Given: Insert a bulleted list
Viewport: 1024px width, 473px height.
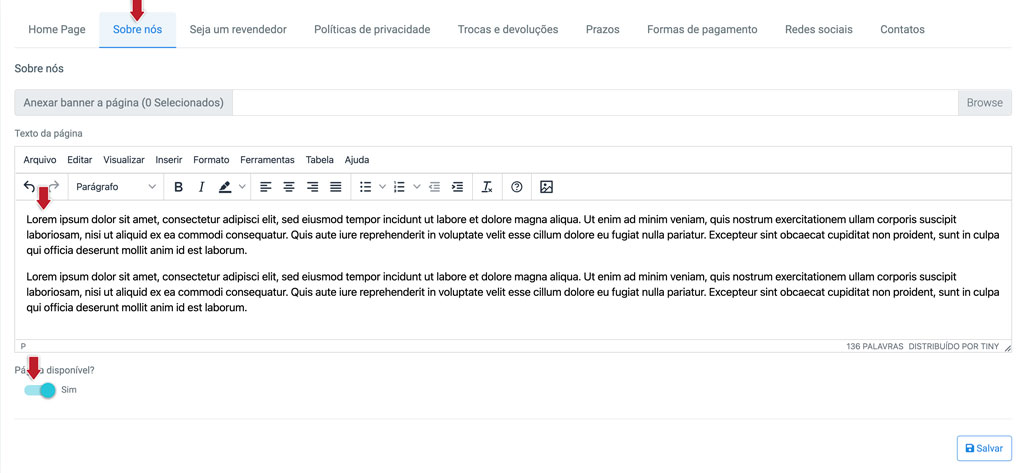Looking at the screenshot, I should click(366, 187).
